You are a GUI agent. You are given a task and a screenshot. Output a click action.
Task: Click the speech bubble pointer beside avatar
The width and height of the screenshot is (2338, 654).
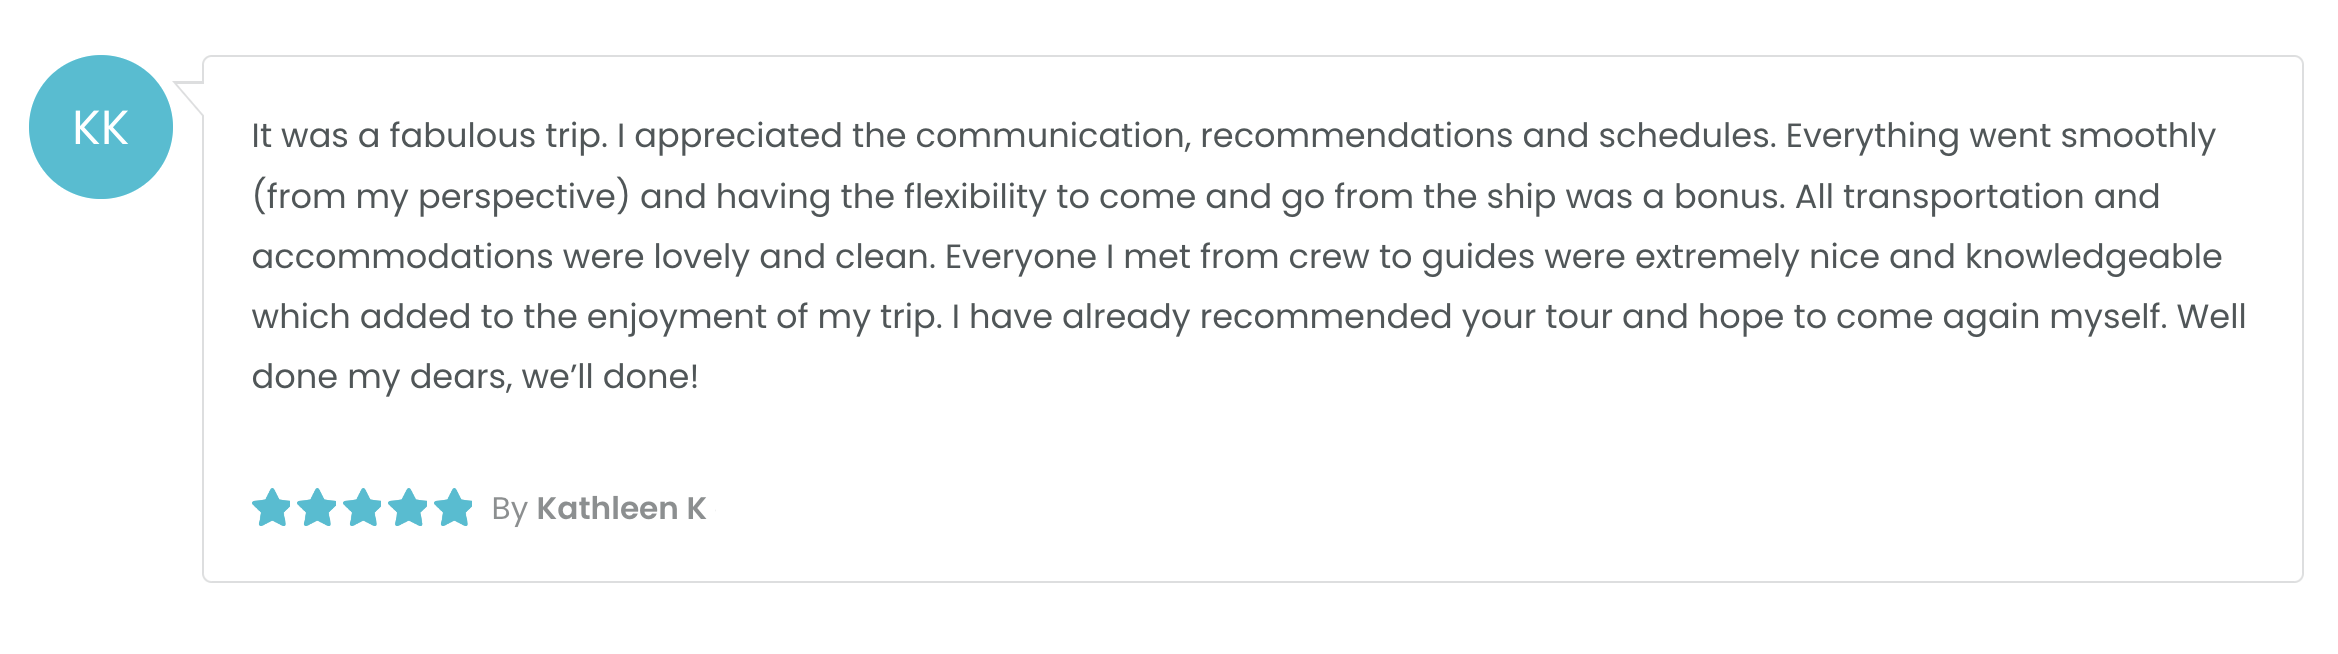point(190,96)
